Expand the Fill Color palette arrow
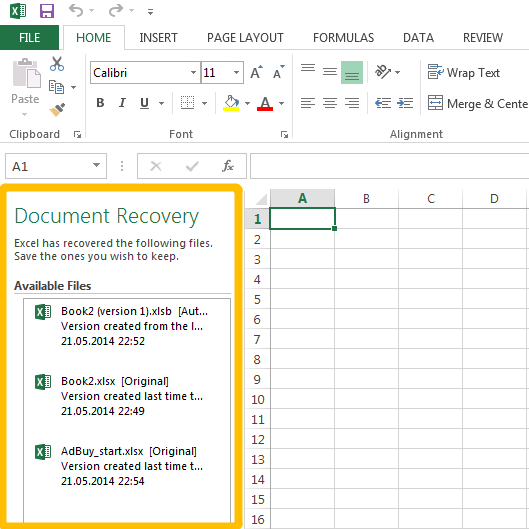 coord(248,103)
